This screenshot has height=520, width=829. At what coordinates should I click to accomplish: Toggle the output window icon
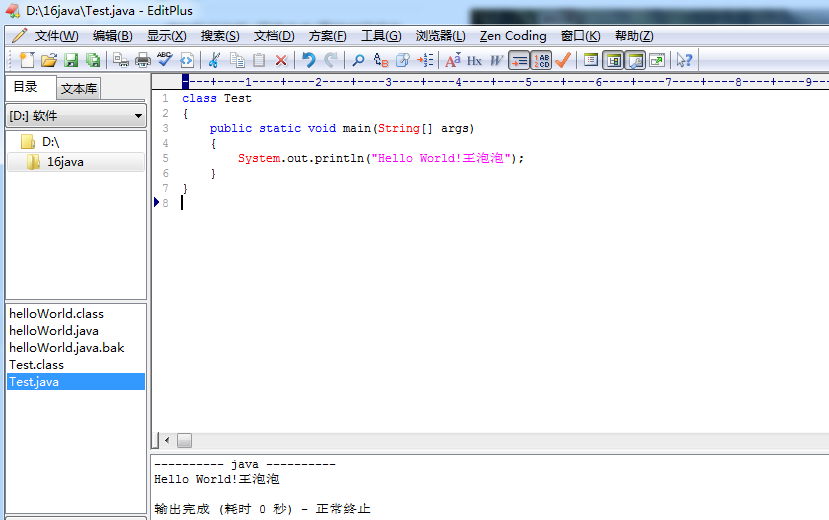(x=635, y=60)
